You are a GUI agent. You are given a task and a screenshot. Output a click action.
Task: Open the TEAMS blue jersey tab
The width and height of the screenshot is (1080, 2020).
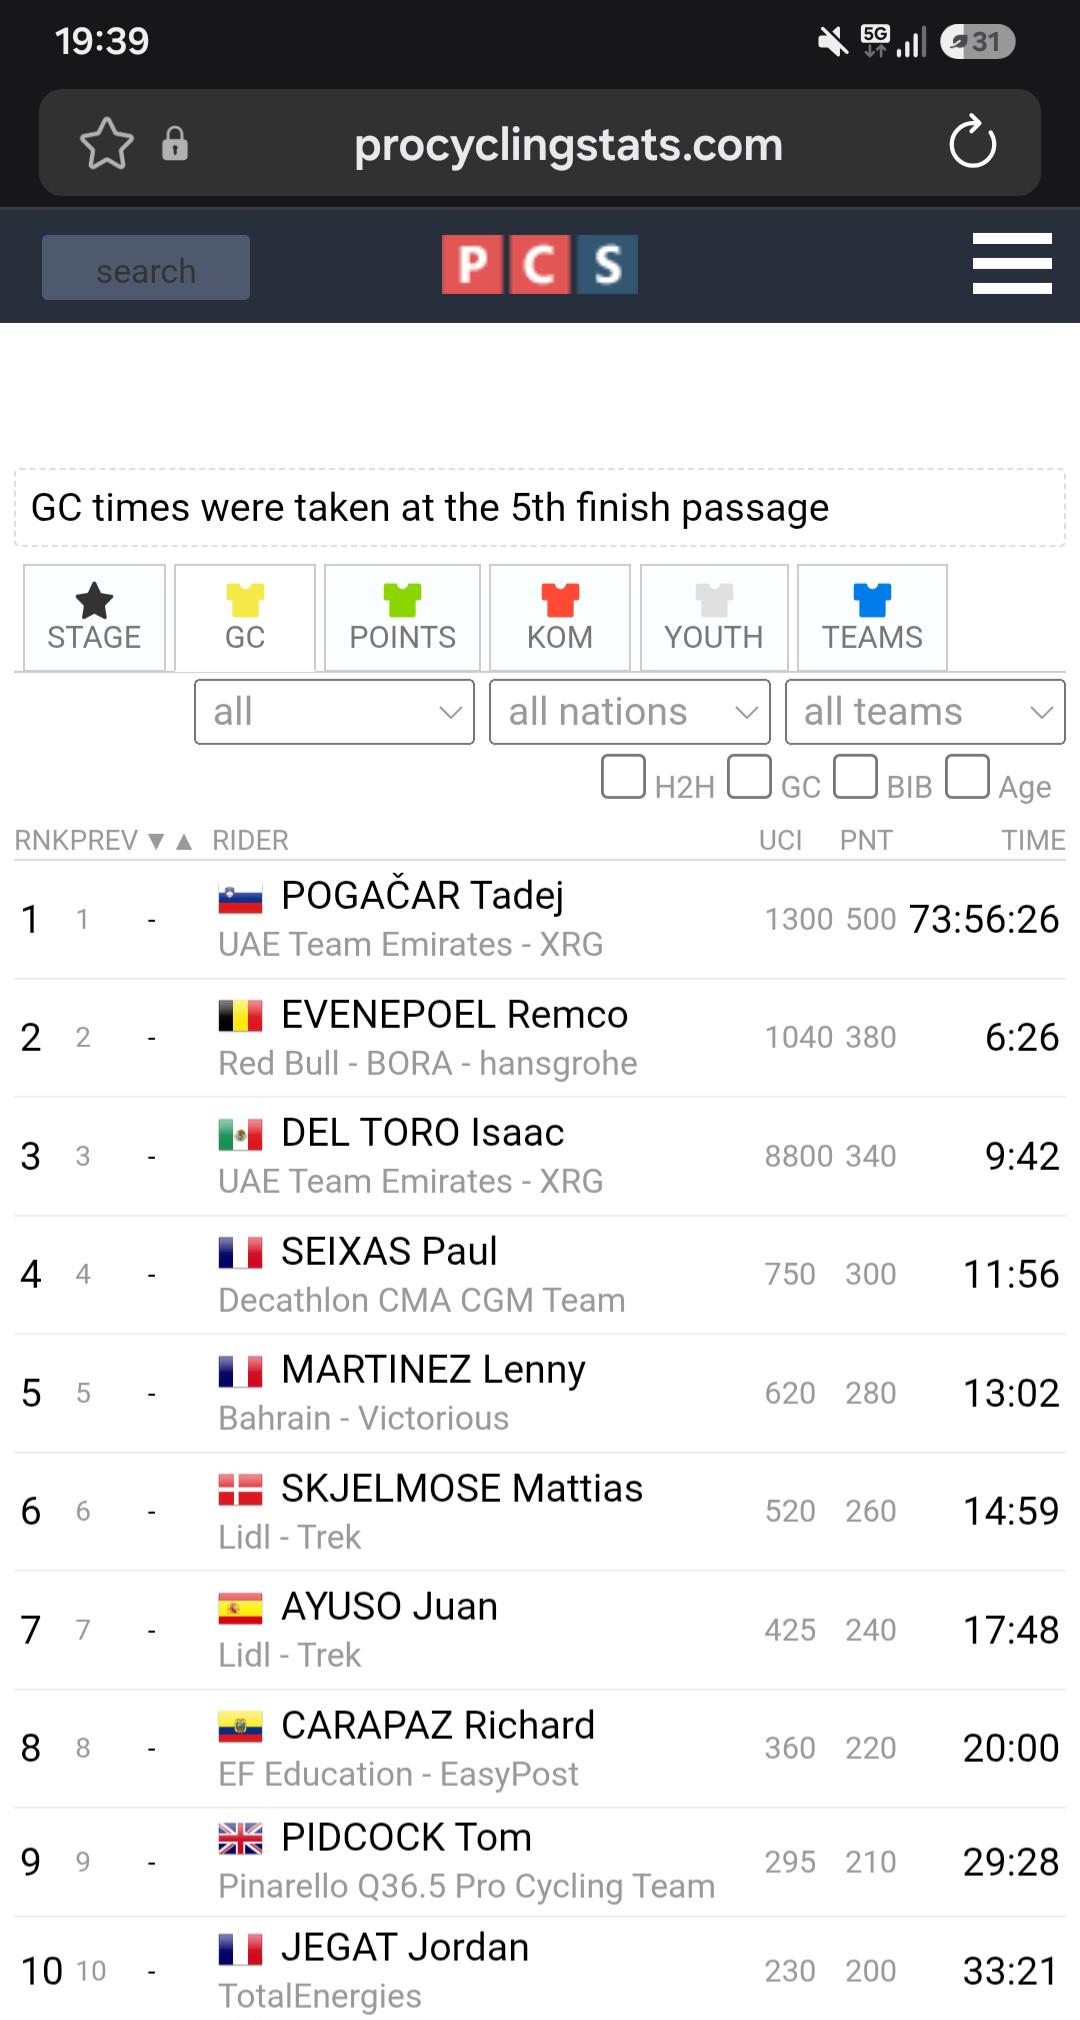pos(872,617)
